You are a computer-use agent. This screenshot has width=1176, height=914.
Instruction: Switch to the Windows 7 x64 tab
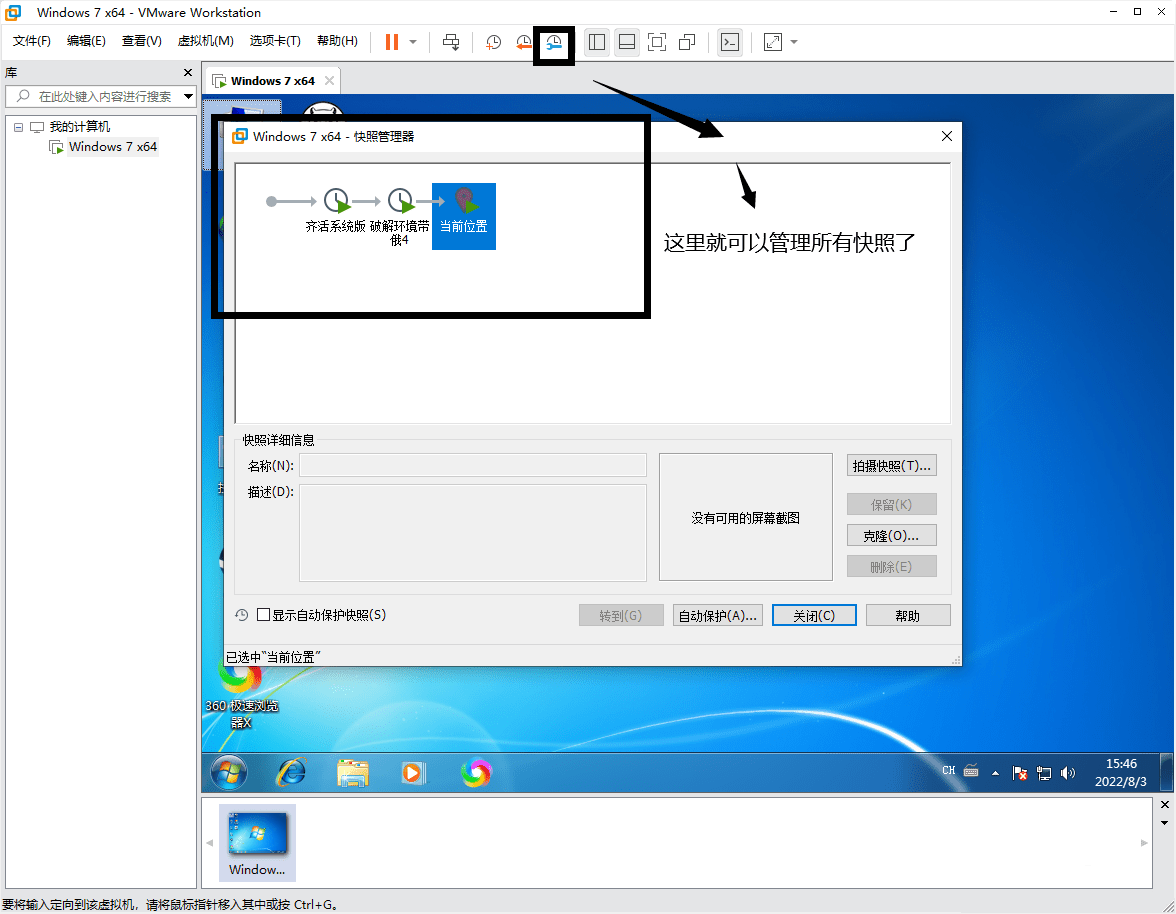(272, 81)
